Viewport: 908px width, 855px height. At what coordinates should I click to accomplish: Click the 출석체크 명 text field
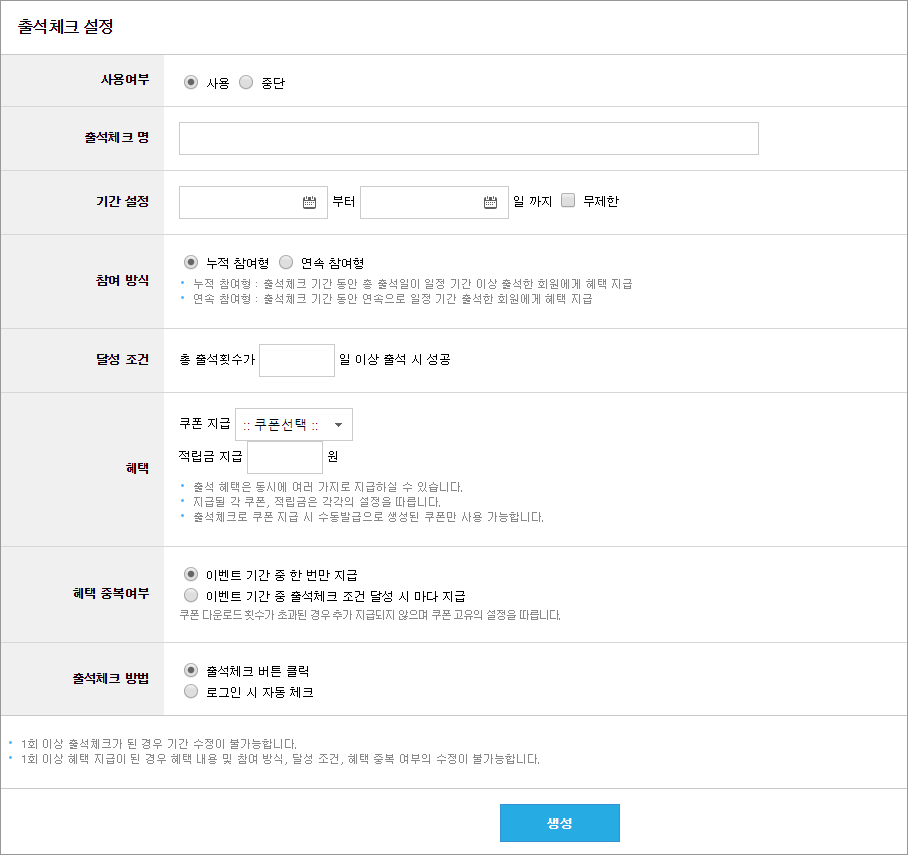(x=468, y=138)
